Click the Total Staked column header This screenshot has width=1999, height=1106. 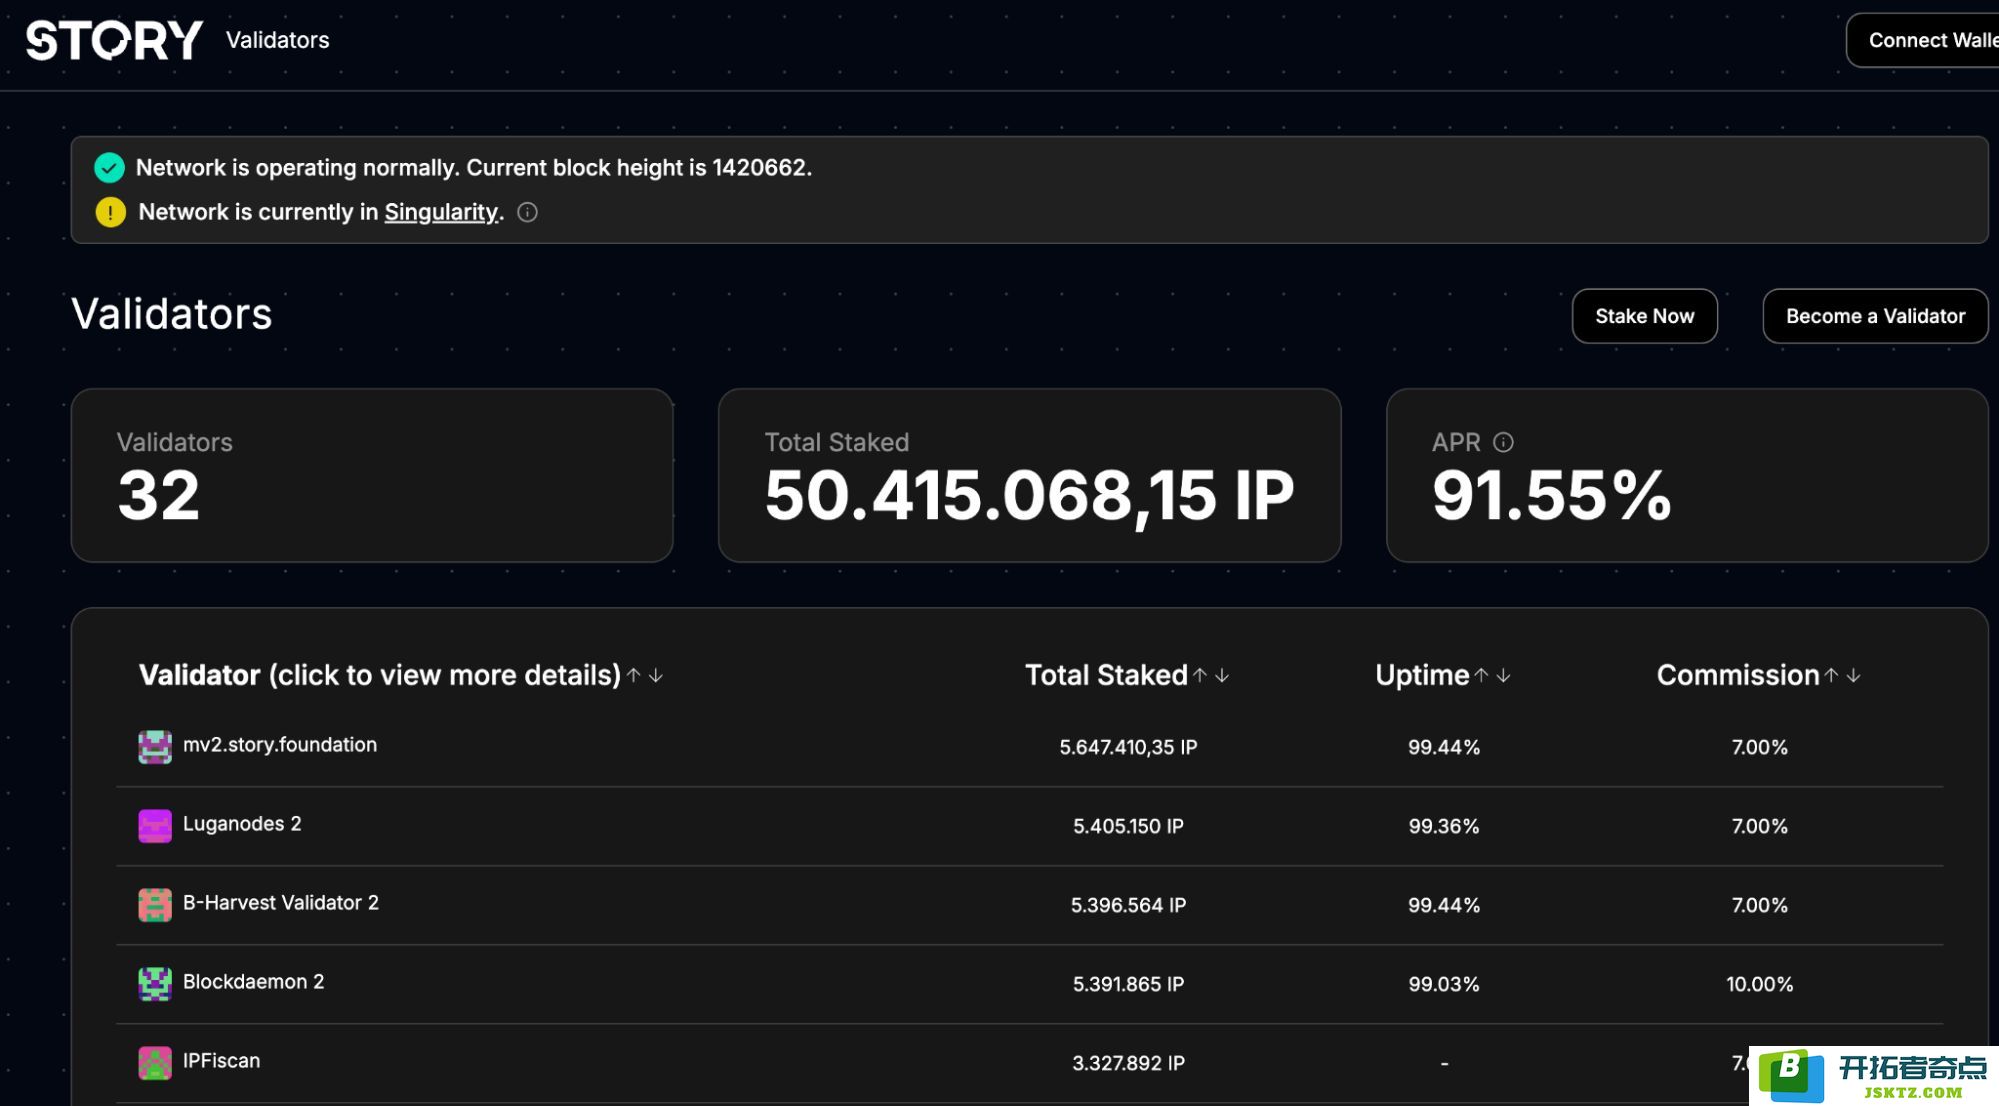point(1106,676)
